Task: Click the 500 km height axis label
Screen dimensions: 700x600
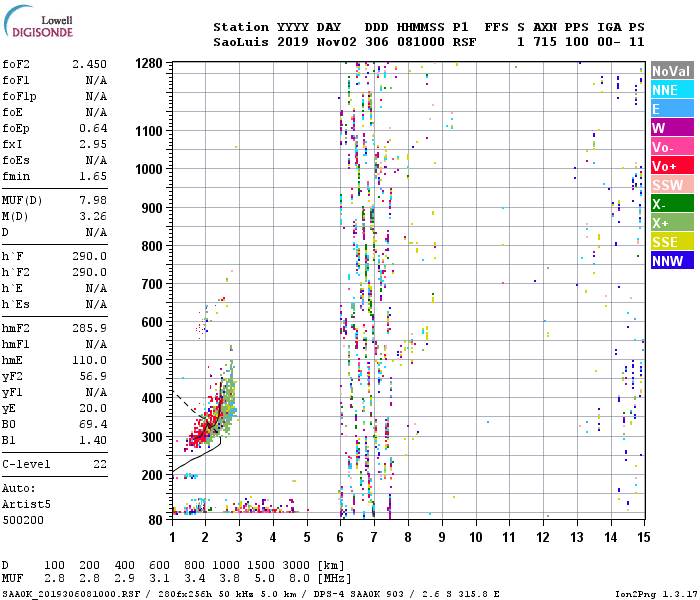Action: pyautogui.click(x=152, y=360)
